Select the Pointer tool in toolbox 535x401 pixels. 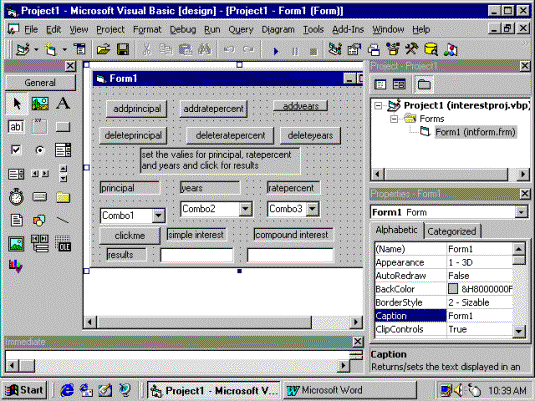point(16,103)
